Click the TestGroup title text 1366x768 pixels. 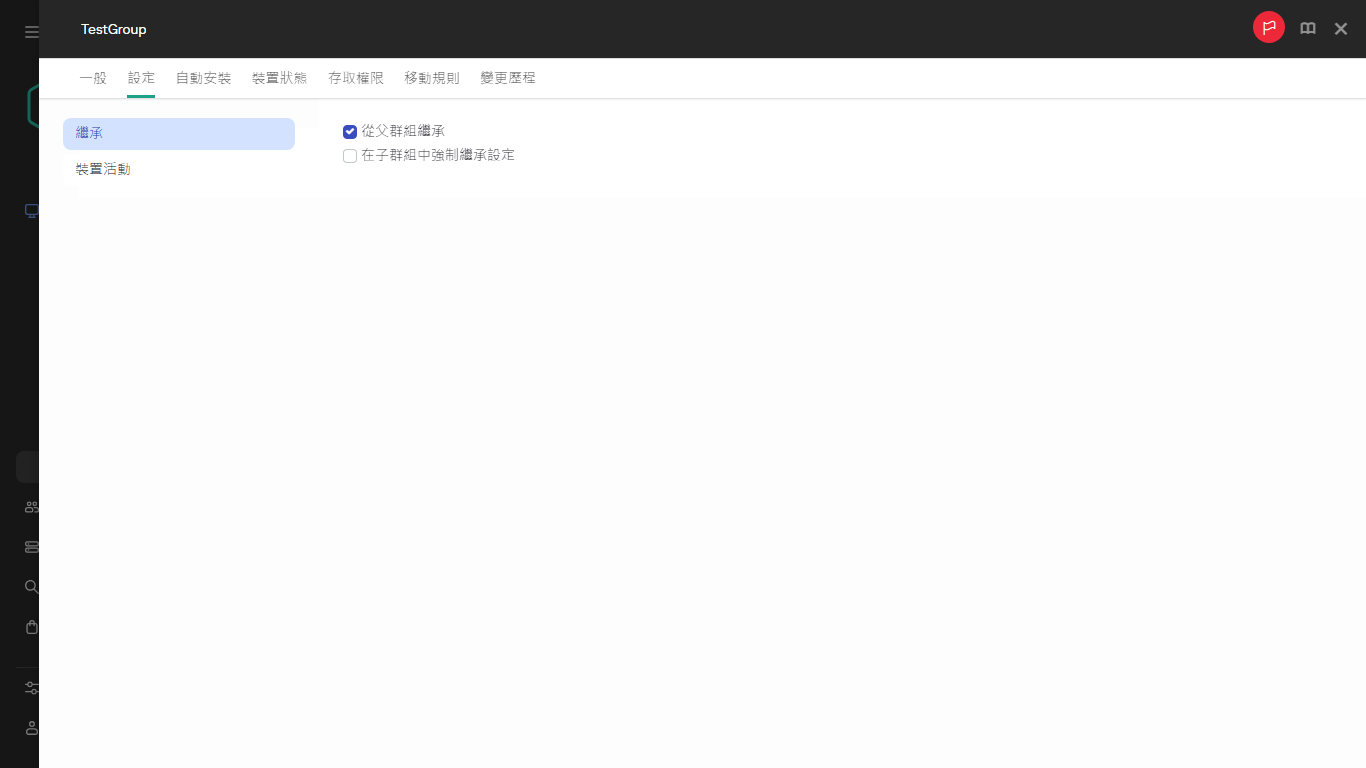click(x=113, y=29)
